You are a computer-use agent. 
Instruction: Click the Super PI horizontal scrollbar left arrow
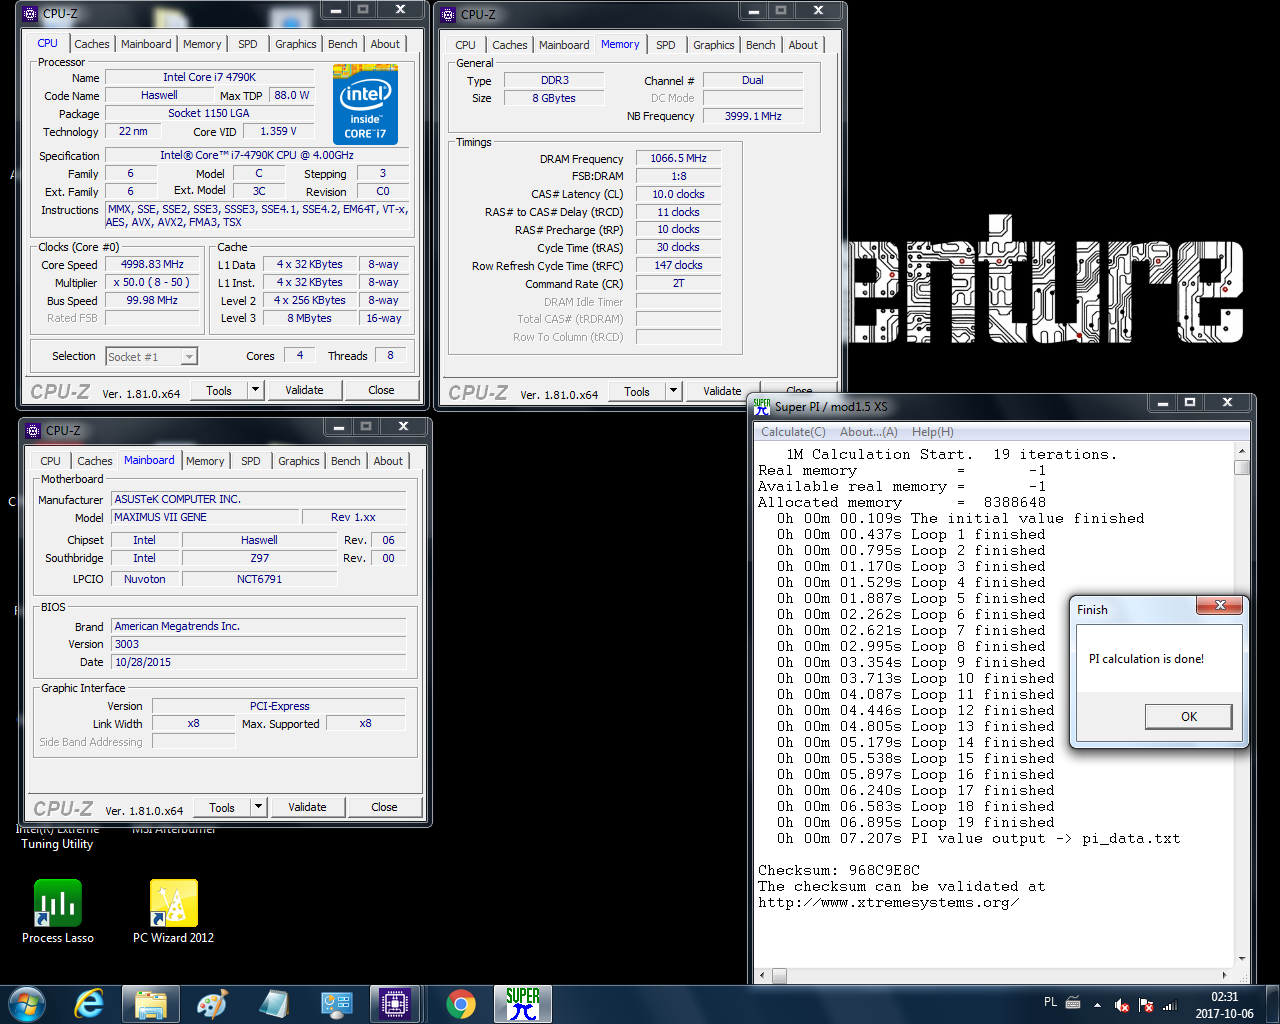(x=762, y=975)
